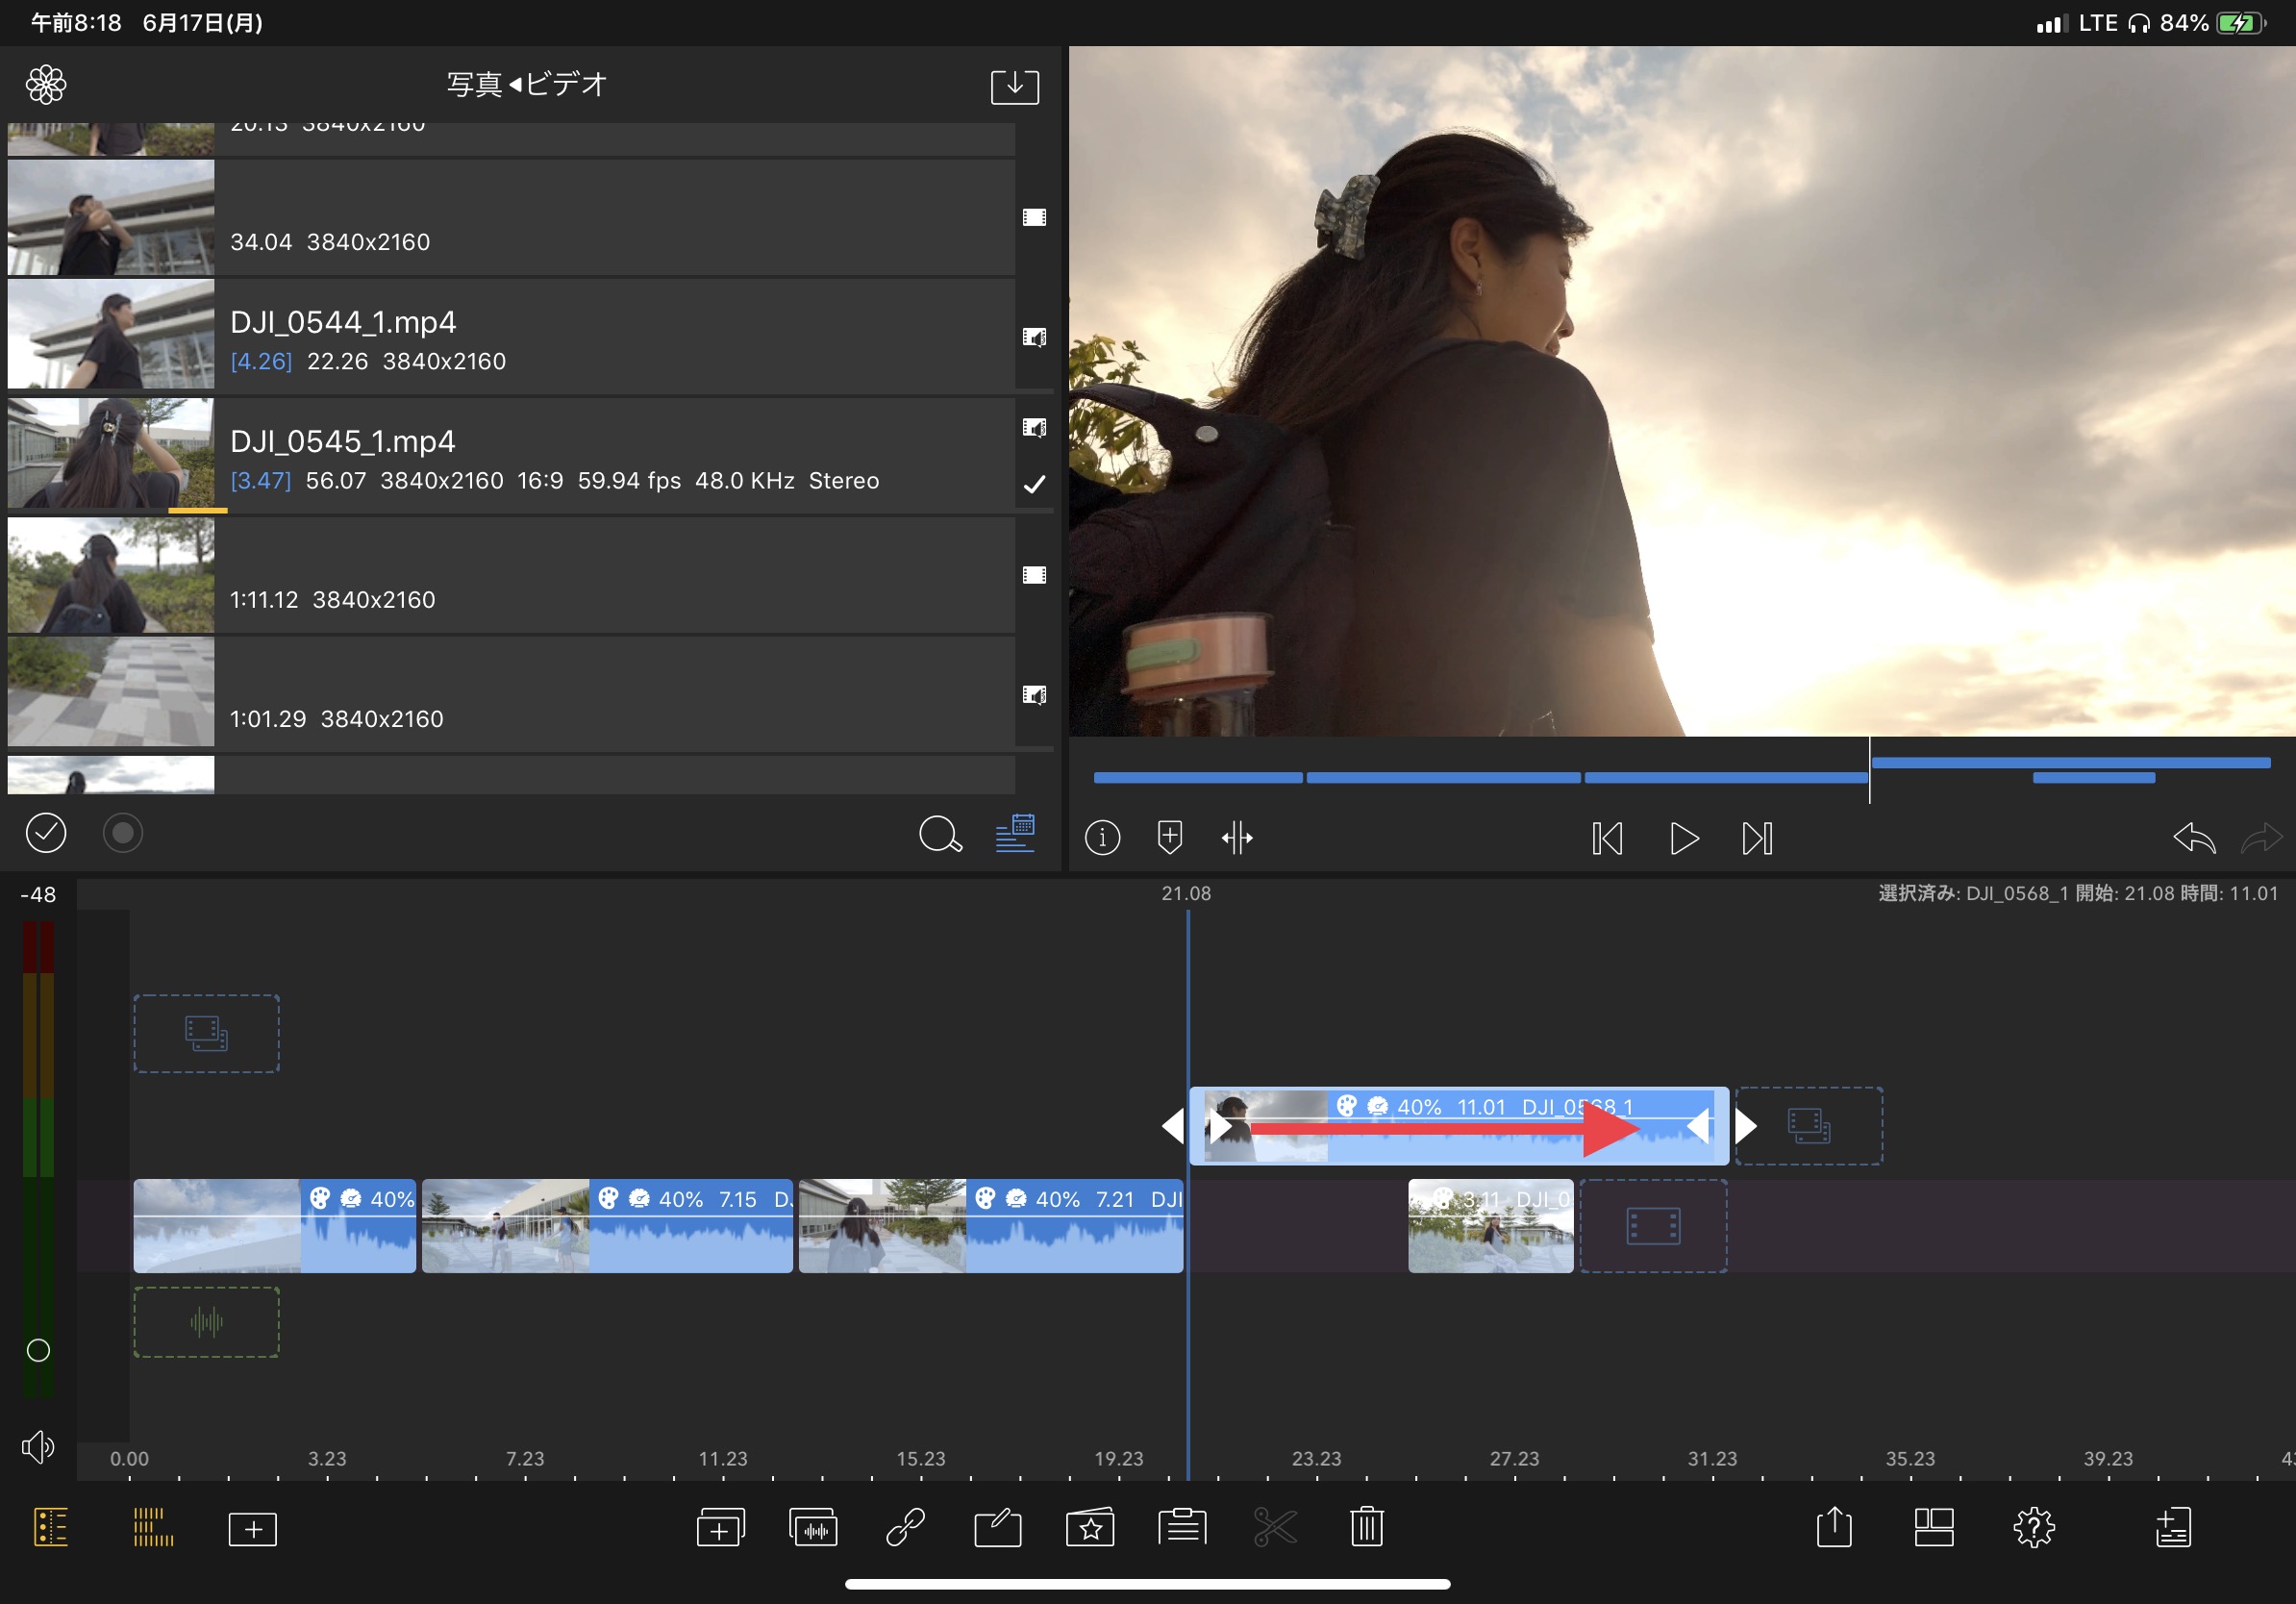Toggle the record circle button
2296x1604 pixels.
(123, 832)
